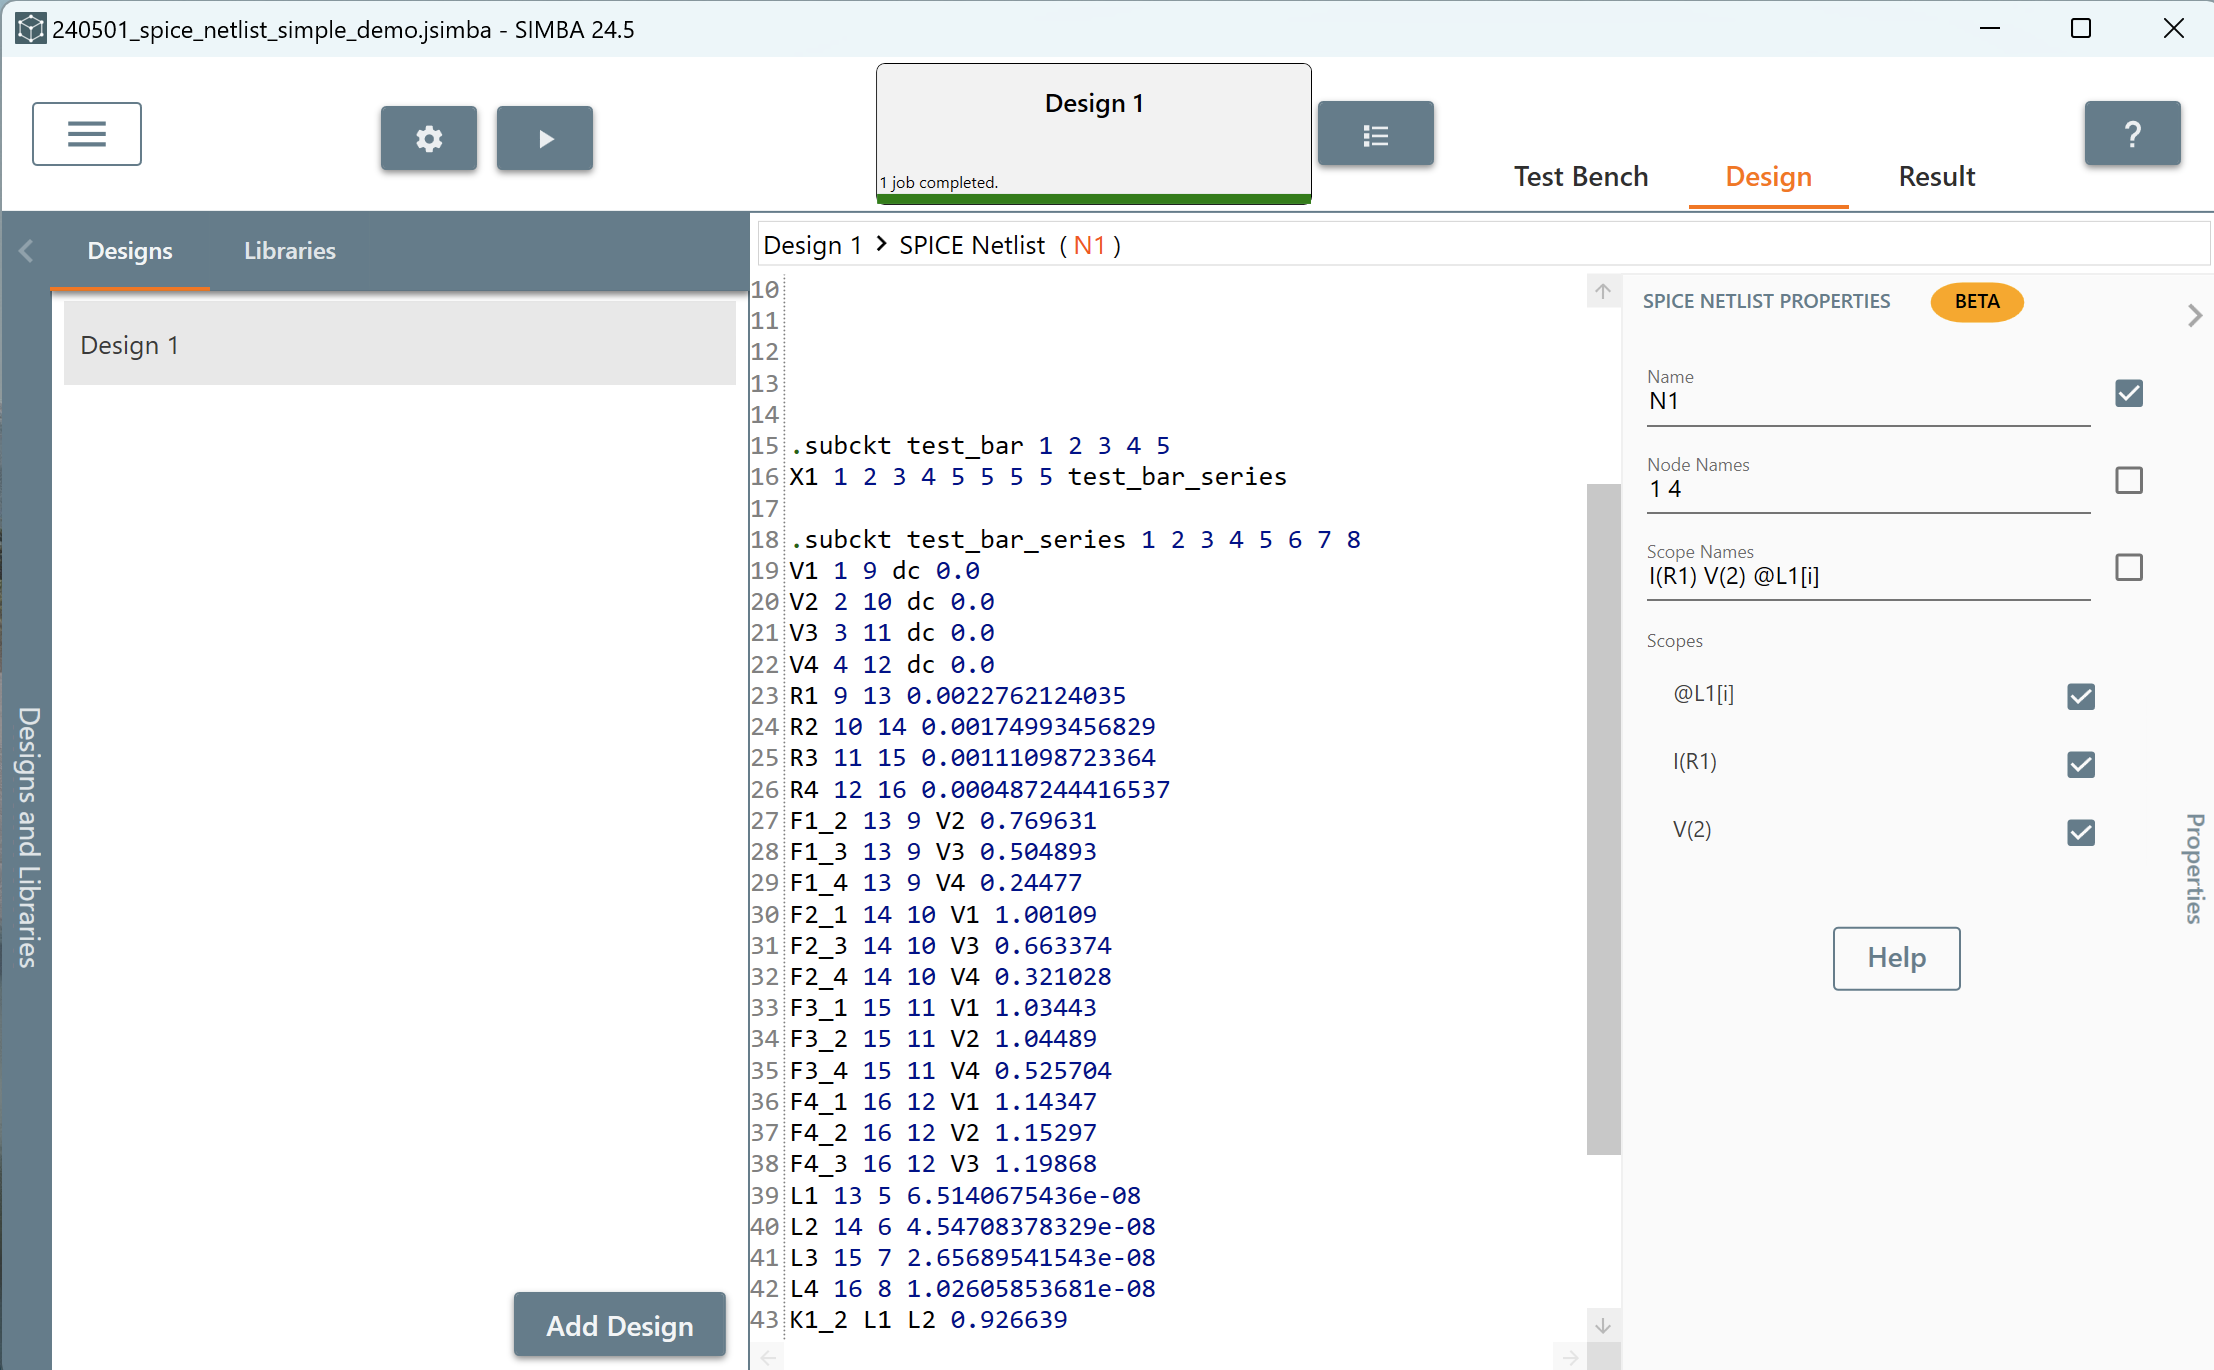2214x1370 pixels.
Task: Run the simulation with play button
Action: [x=545, y=138]
